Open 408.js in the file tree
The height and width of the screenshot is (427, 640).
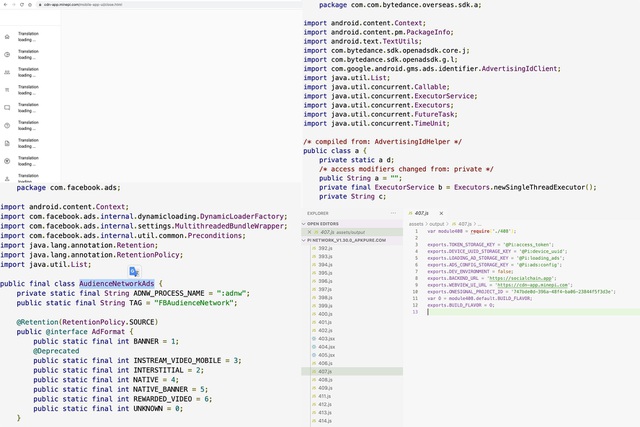325,380
